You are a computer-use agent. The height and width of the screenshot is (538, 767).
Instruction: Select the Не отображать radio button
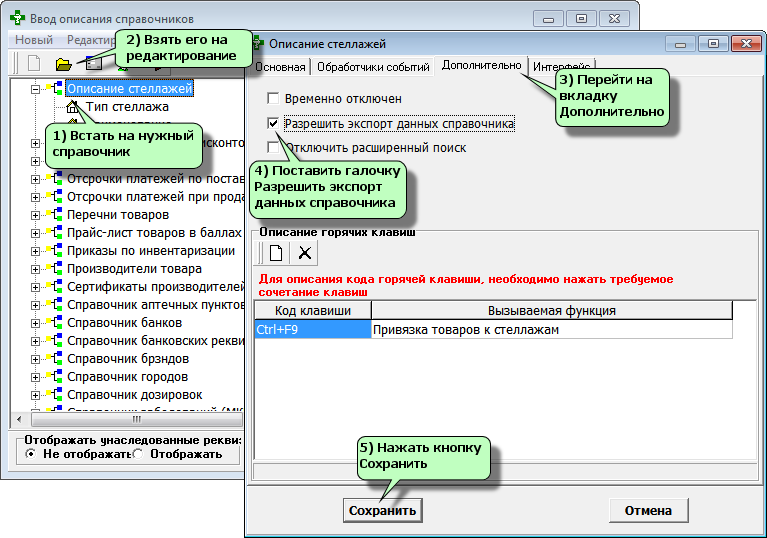click(x=31, y=454)
